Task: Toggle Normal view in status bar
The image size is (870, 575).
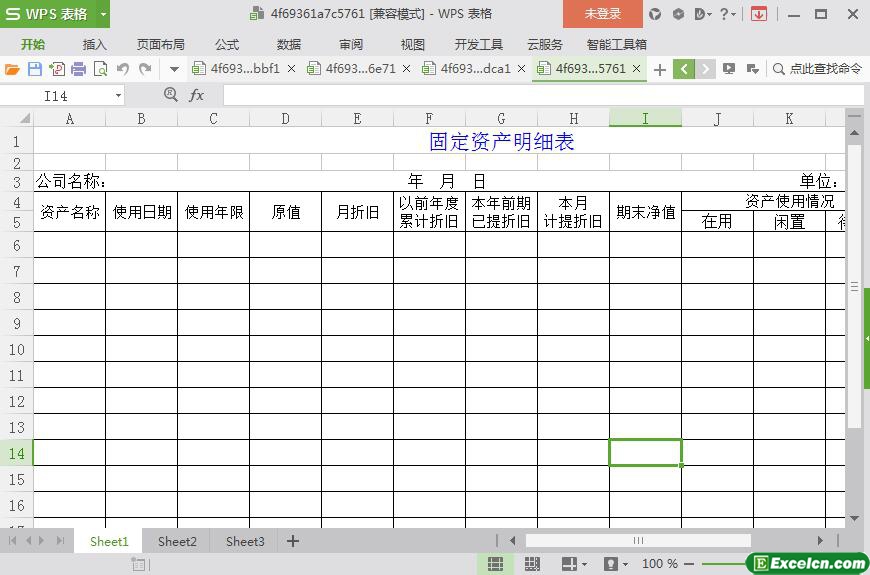Action: click(x=495, y=564)
